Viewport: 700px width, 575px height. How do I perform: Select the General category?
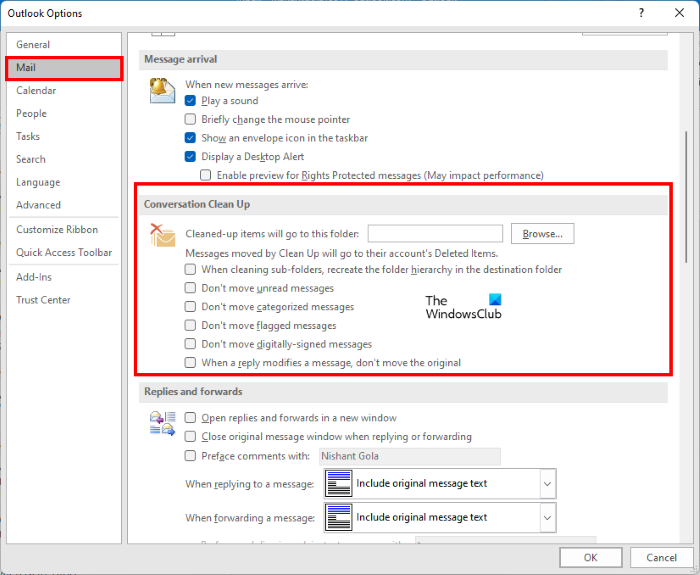click(64, 45)
